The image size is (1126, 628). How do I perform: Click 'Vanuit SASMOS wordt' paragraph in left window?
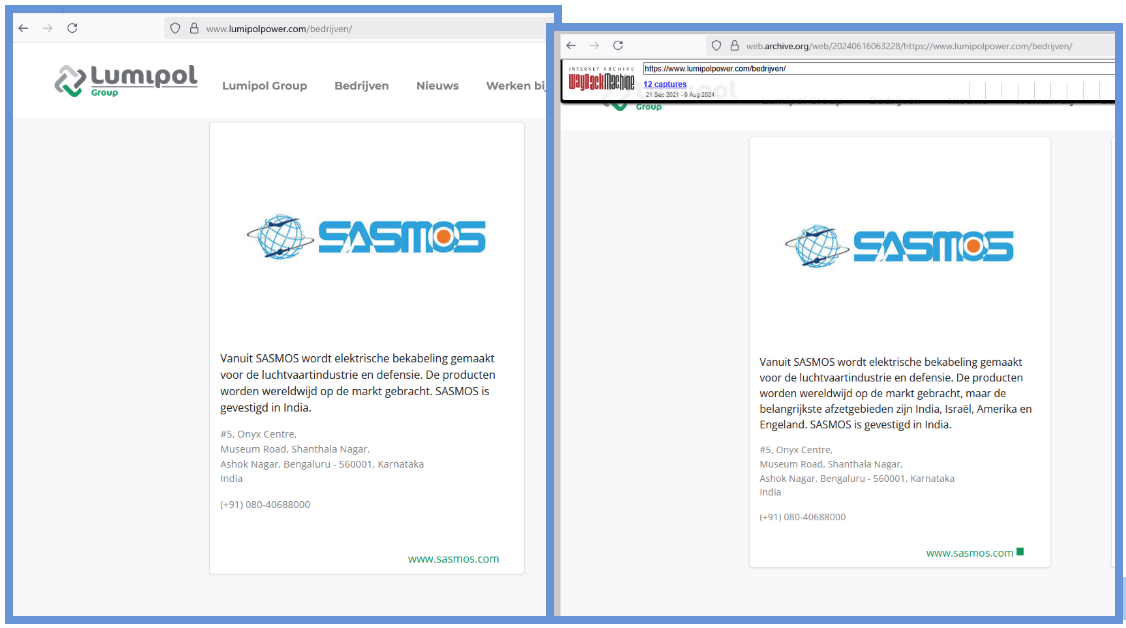(358, 383)
